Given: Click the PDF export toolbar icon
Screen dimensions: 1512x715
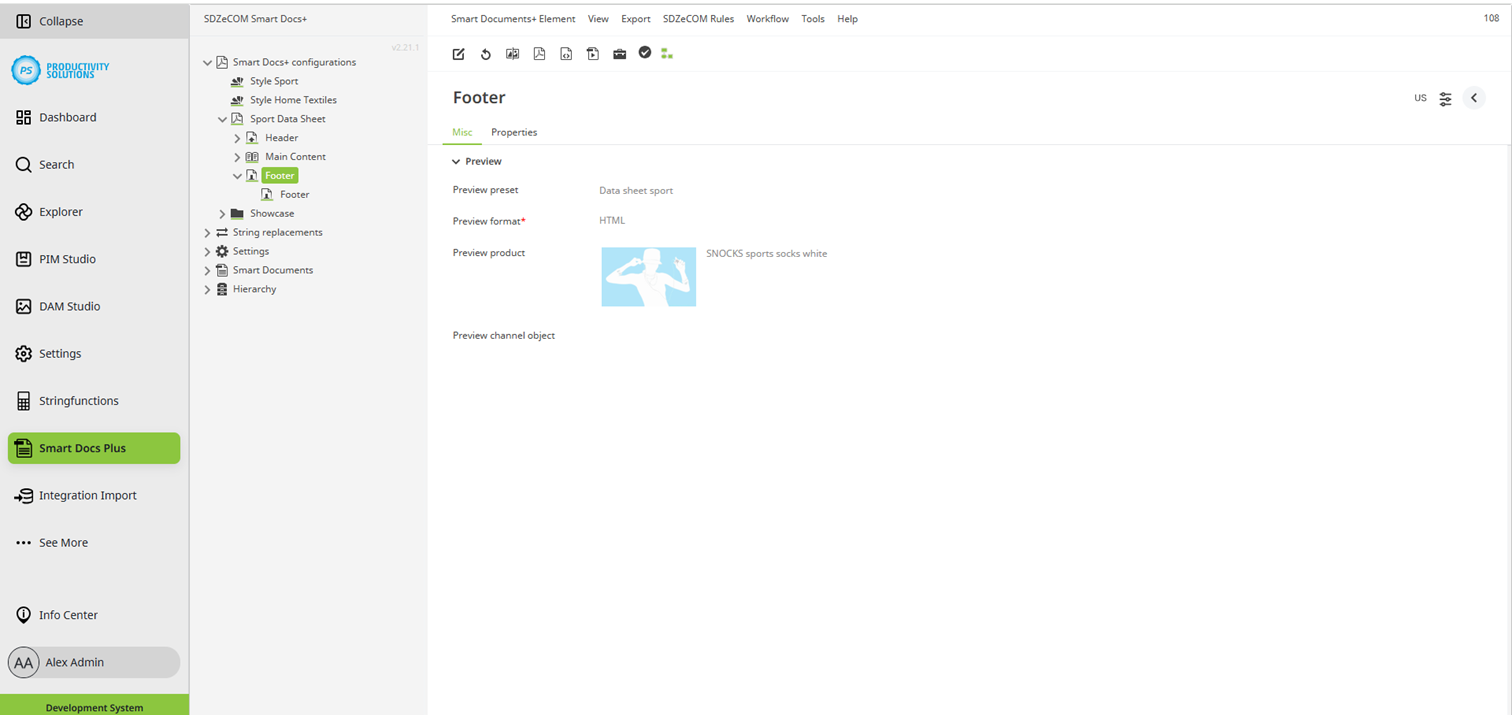Looking at the screenshot, I should [539, 54].
